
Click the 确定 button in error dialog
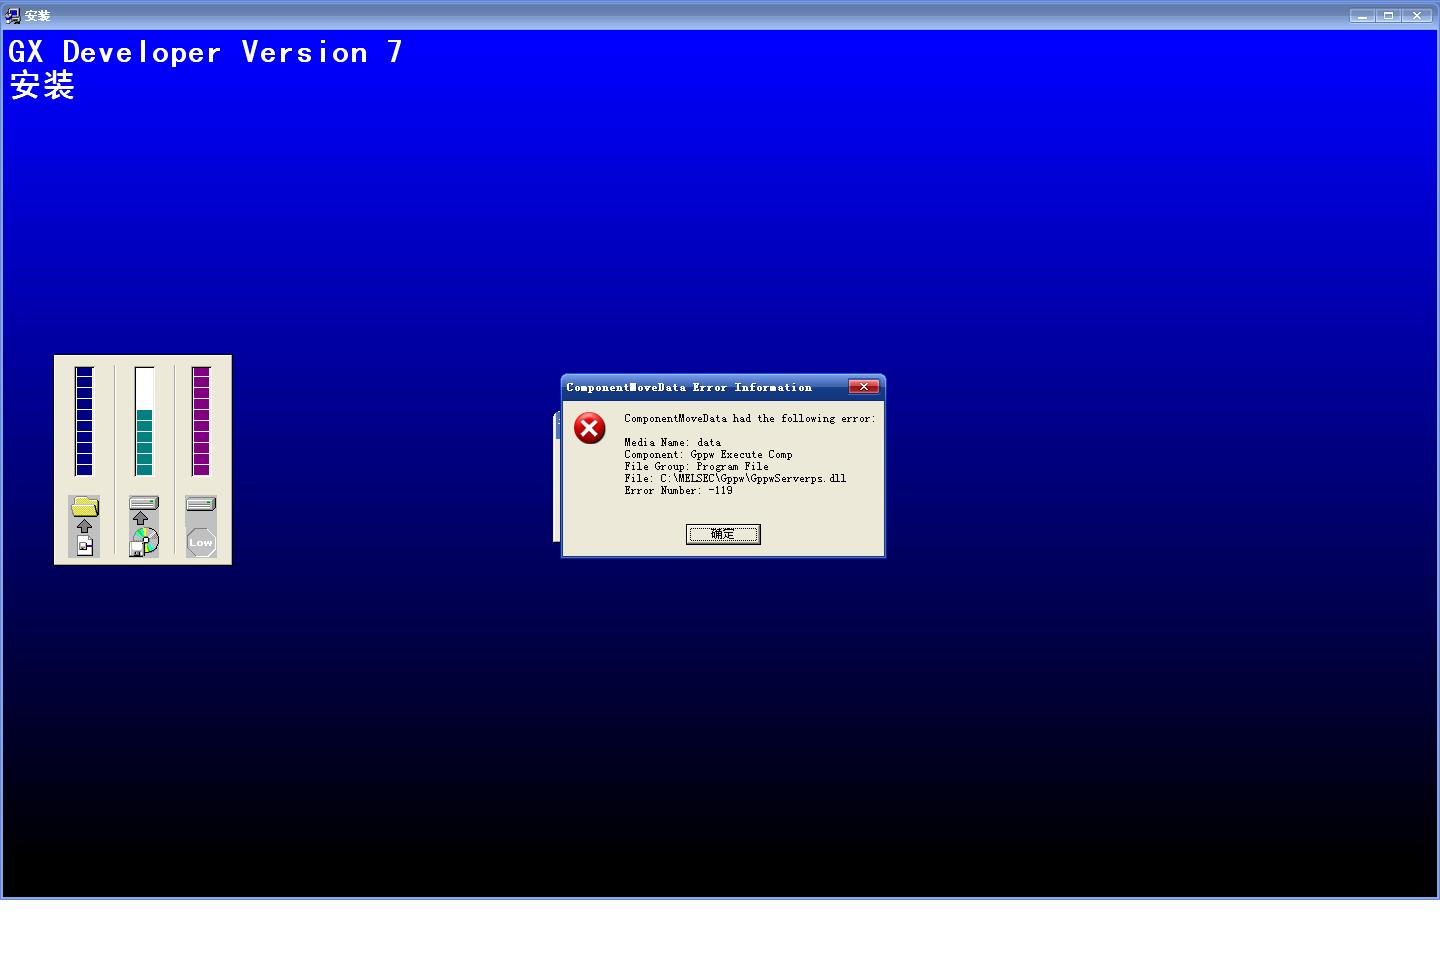(722, 534)
